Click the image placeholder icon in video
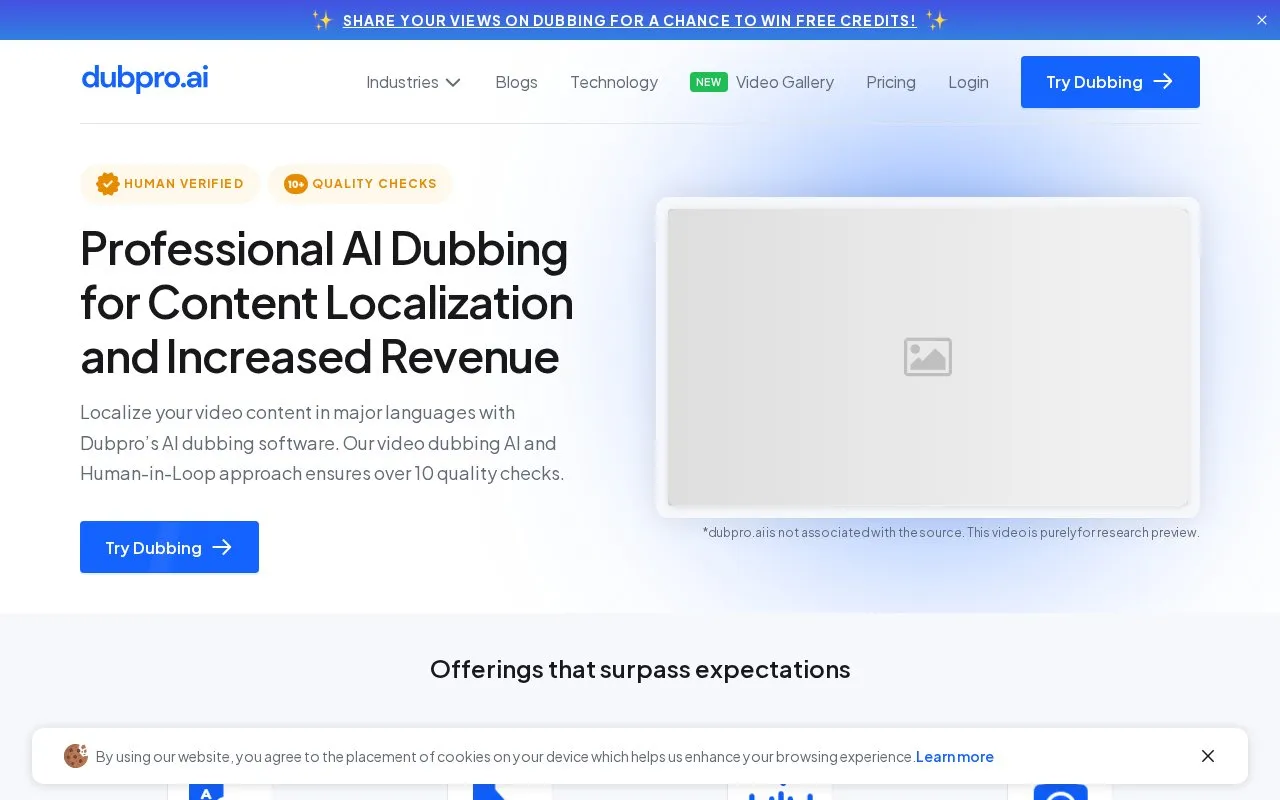This screenshot has width=1280, height=800. (928, 357)
